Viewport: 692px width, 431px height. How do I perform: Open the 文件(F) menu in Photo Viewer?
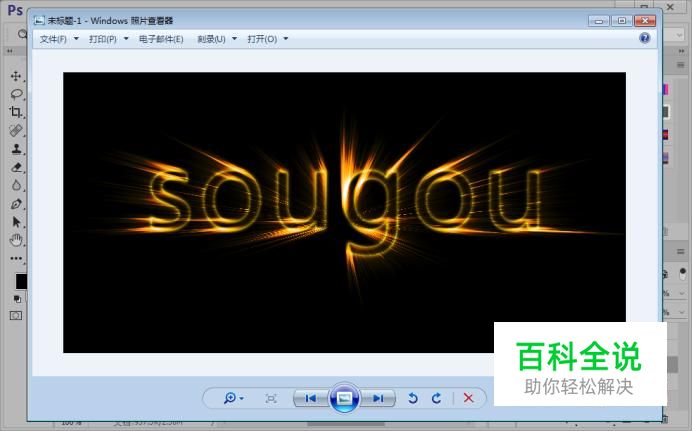tap(53, 39)
